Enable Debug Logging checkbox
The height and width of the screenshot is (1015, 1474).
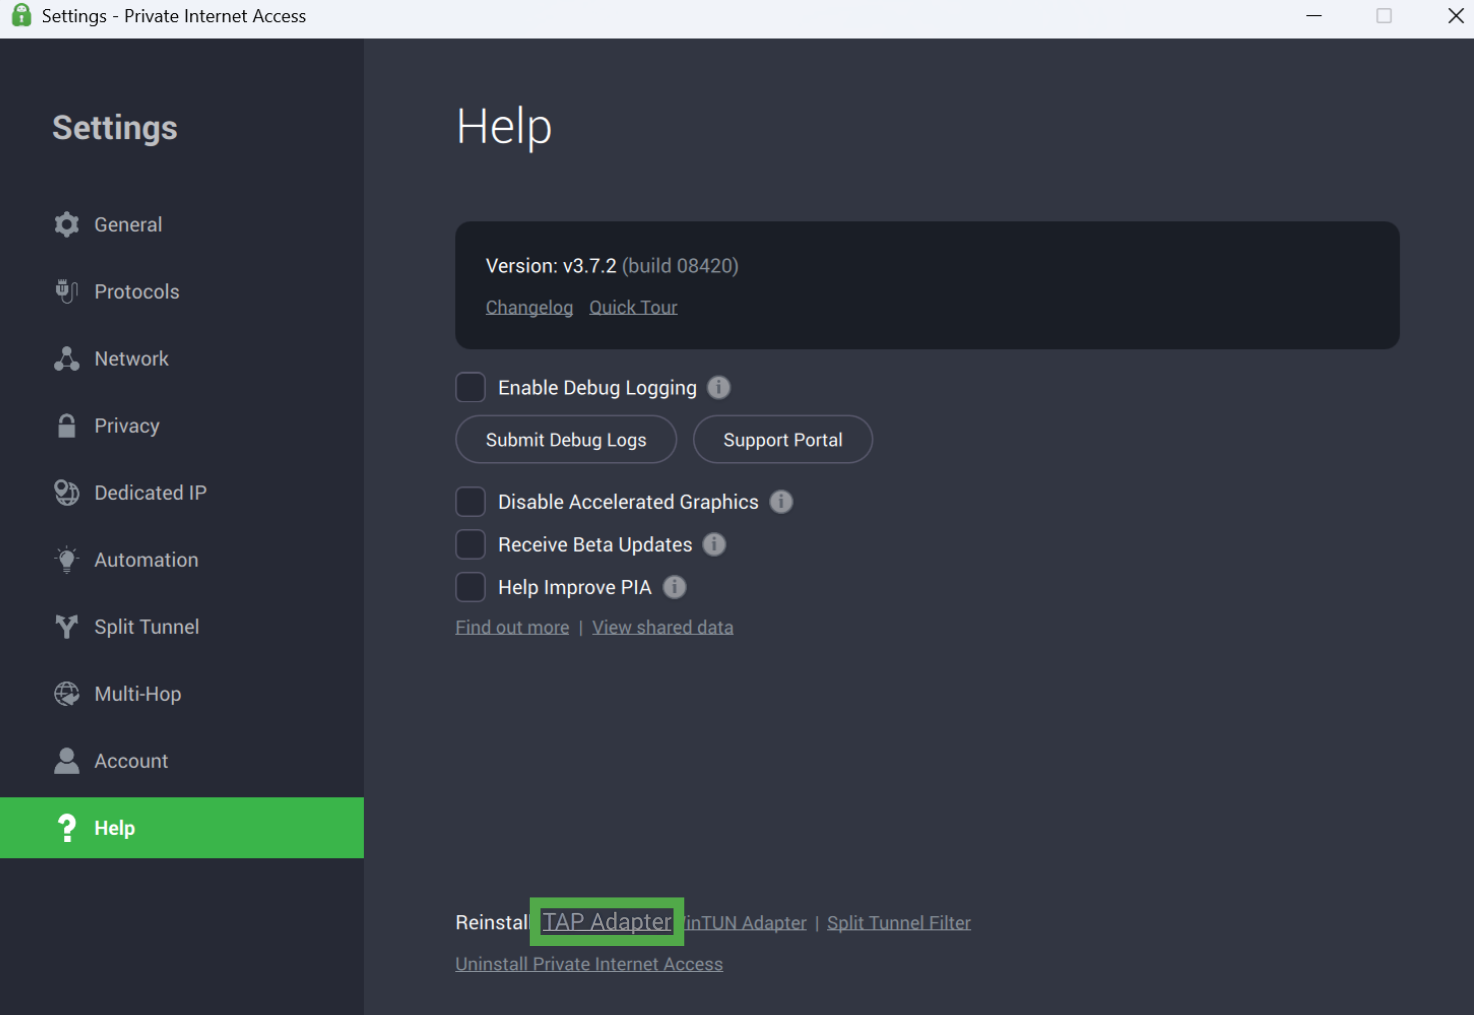[470, 387]
